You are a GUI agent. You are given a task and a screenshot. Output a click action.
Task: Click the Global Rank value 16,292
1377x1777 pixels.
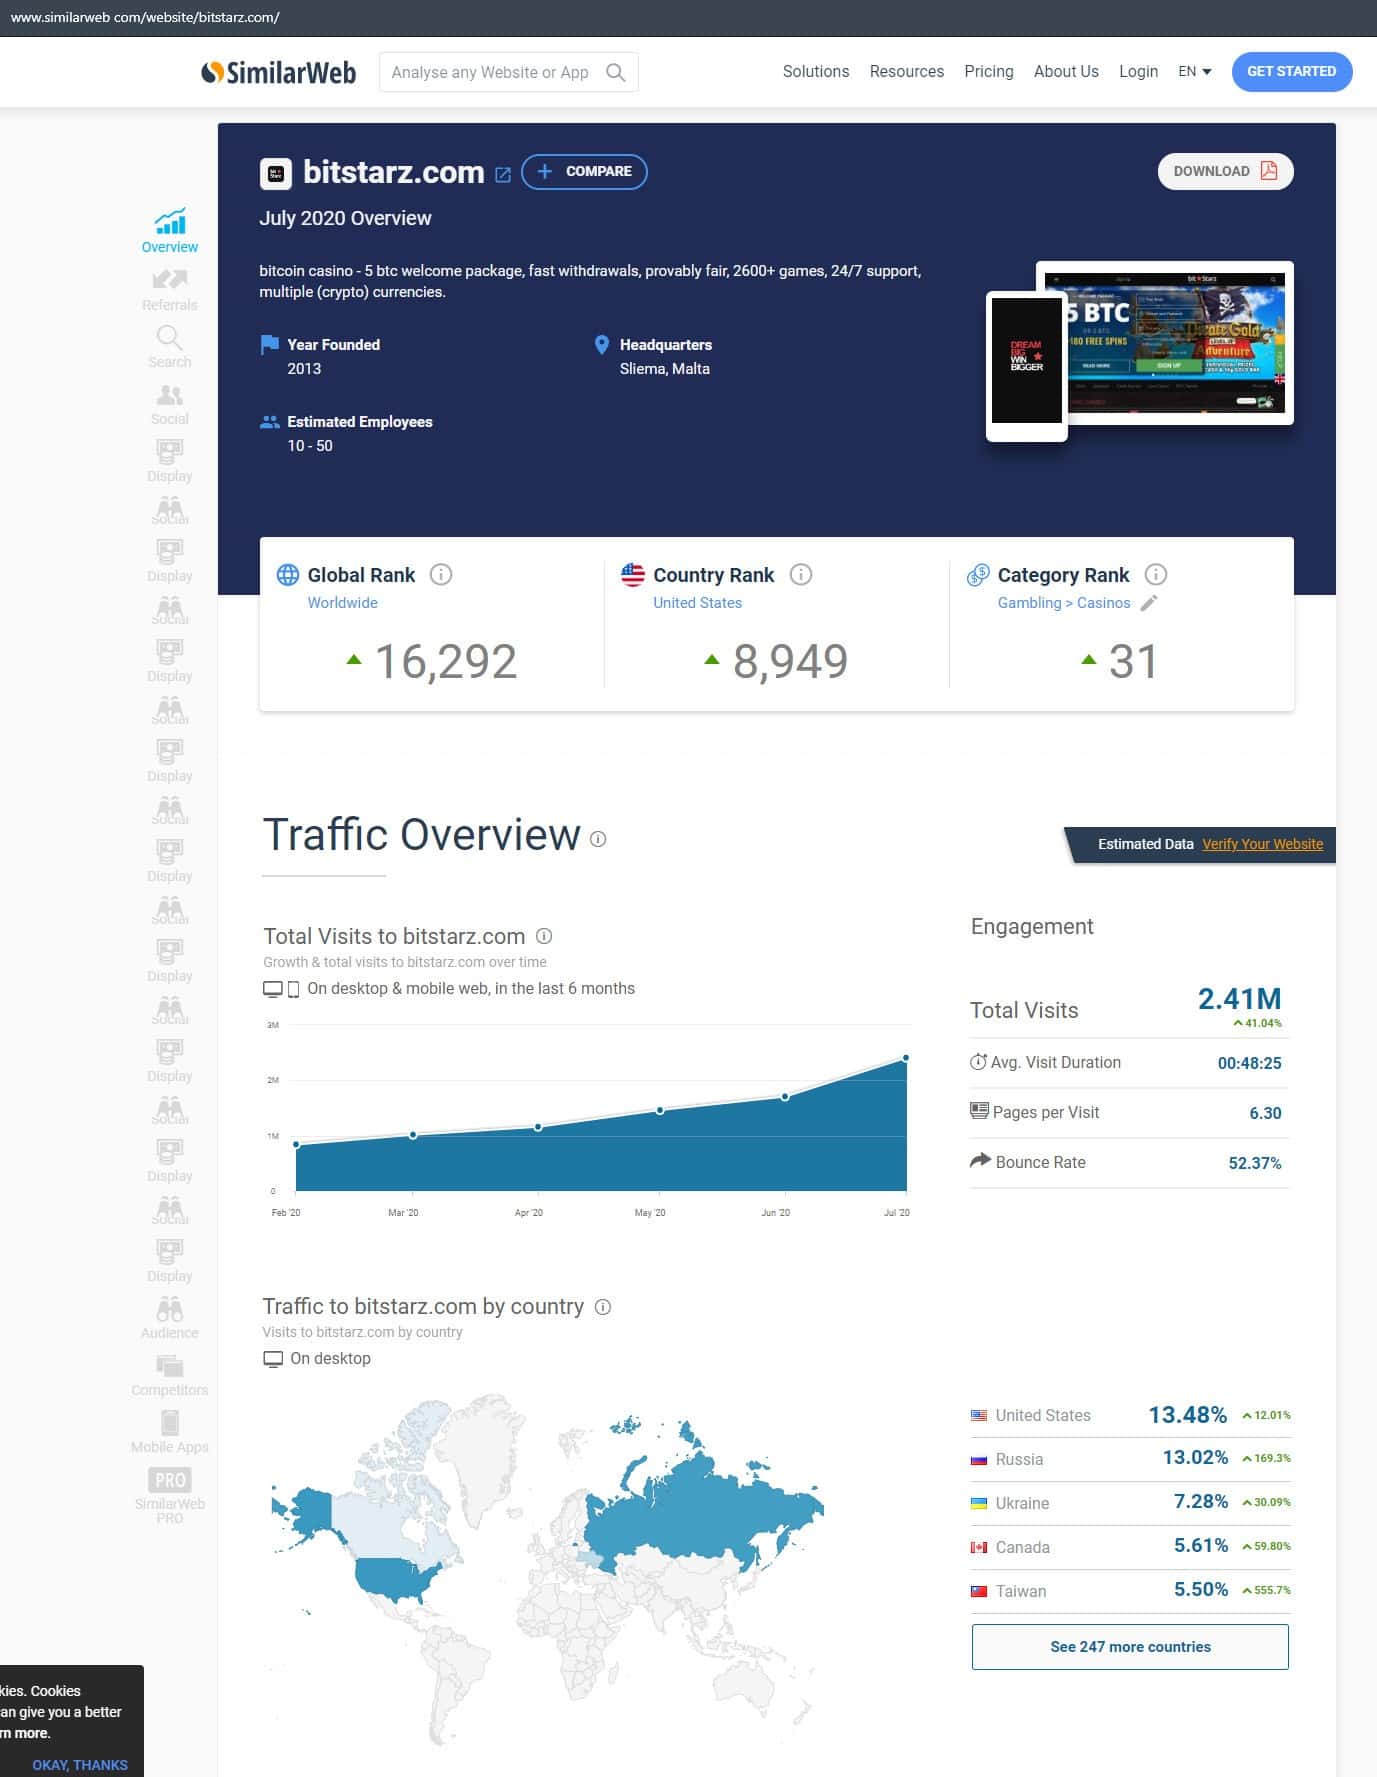coord(446,661)
